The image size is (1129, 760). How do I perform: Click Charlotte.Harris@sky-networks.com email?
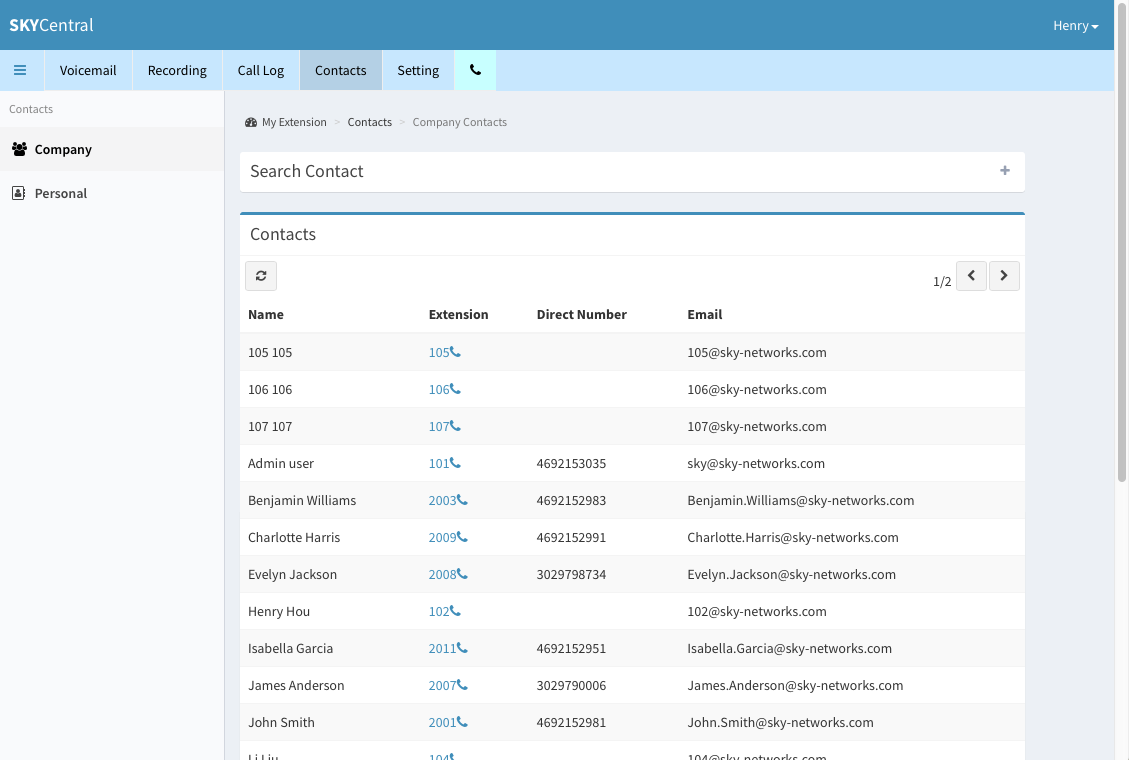coord(793,538)
